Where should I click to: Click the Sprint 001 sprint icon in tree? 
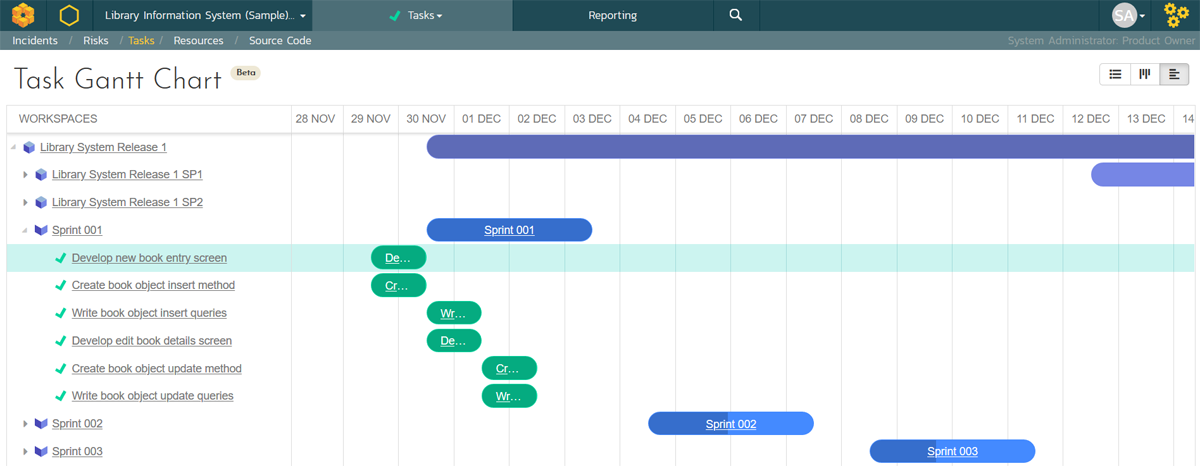point(41,230)
